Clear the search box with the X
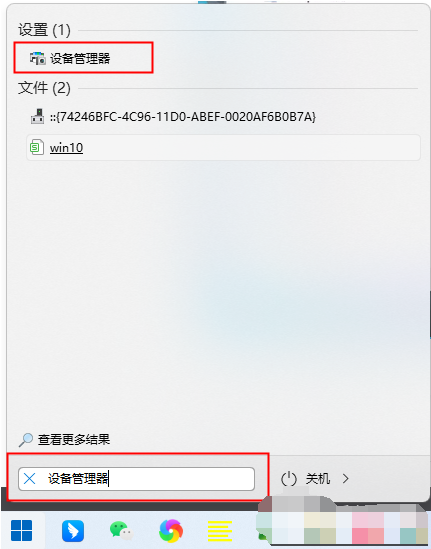Viewport: 431px width, 549px height. (x=29, y=478)
